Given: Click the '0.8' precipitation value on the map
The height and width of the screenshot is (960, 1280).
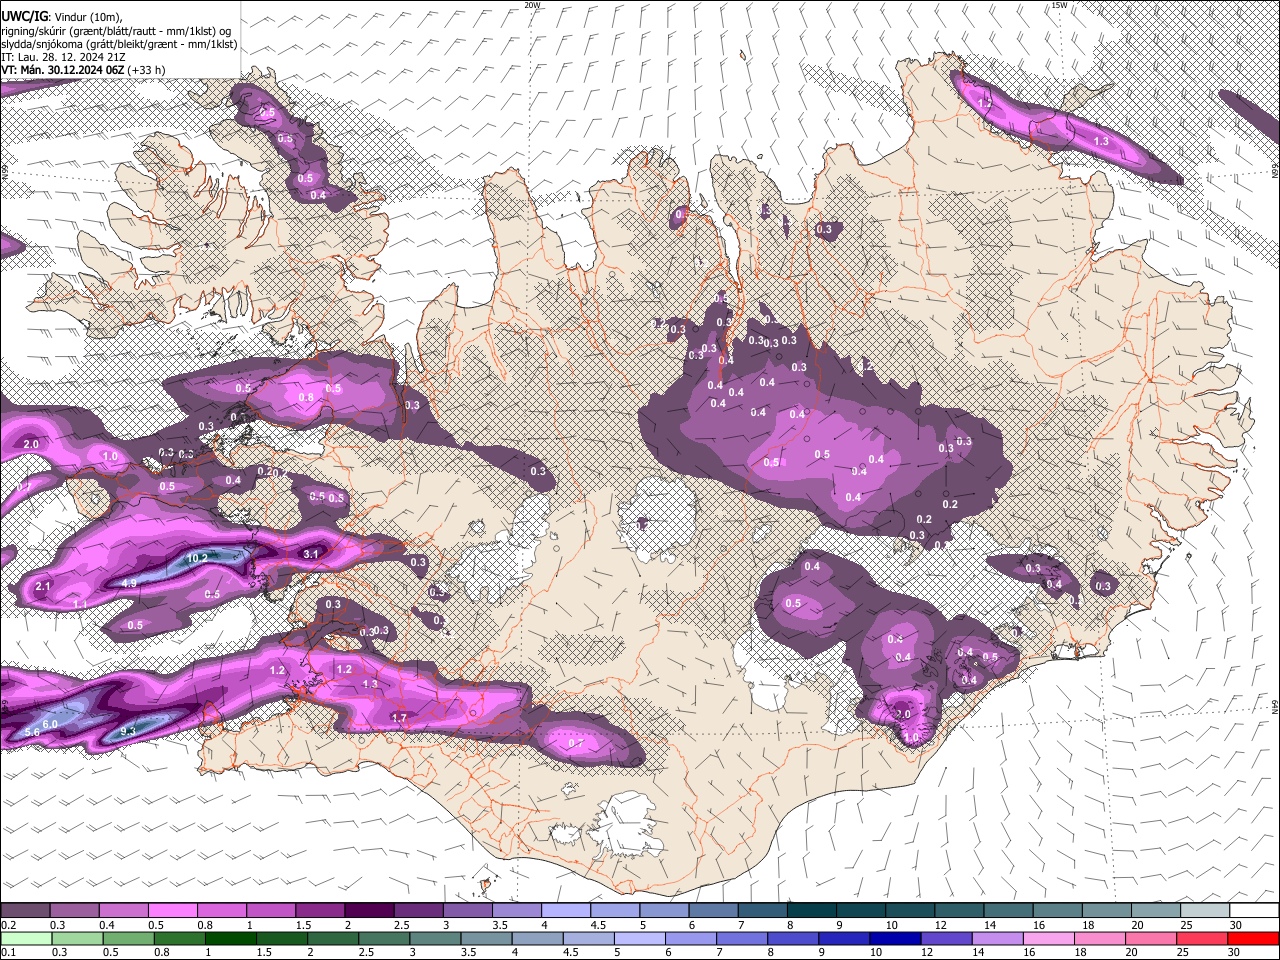Looking at the screenshot, I should [306, 398].
